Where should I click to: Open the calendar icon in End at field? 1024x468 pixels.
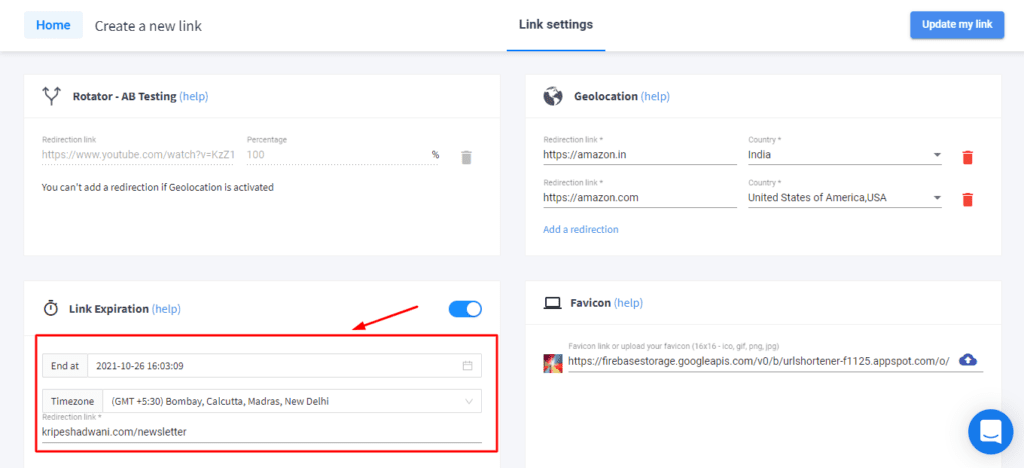[467, 366]
